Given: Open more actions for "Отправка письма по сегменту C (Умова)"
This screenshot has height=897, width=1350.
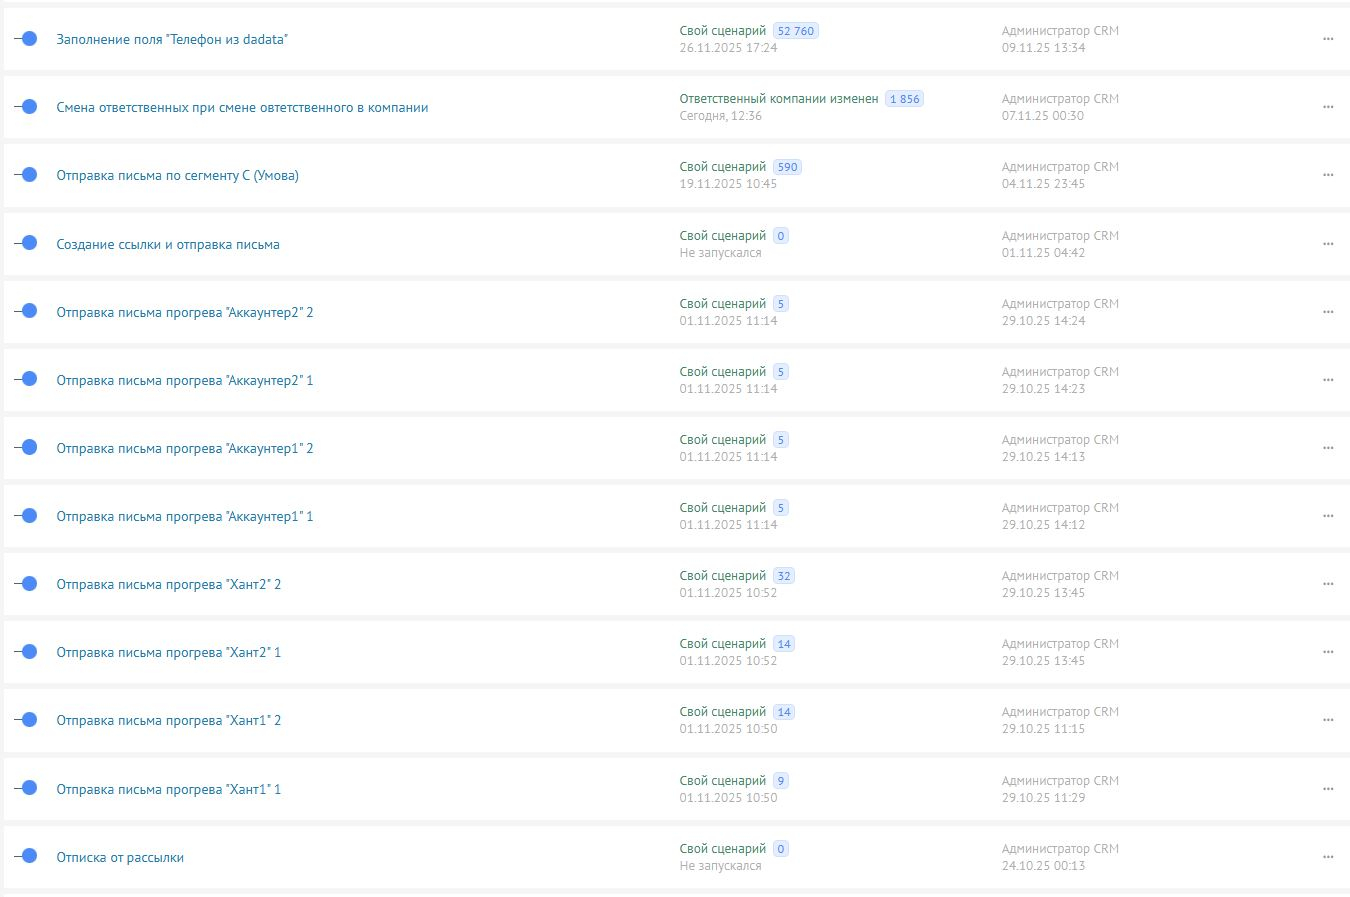Looking at the screenshot, I should tap(1328, 175).
